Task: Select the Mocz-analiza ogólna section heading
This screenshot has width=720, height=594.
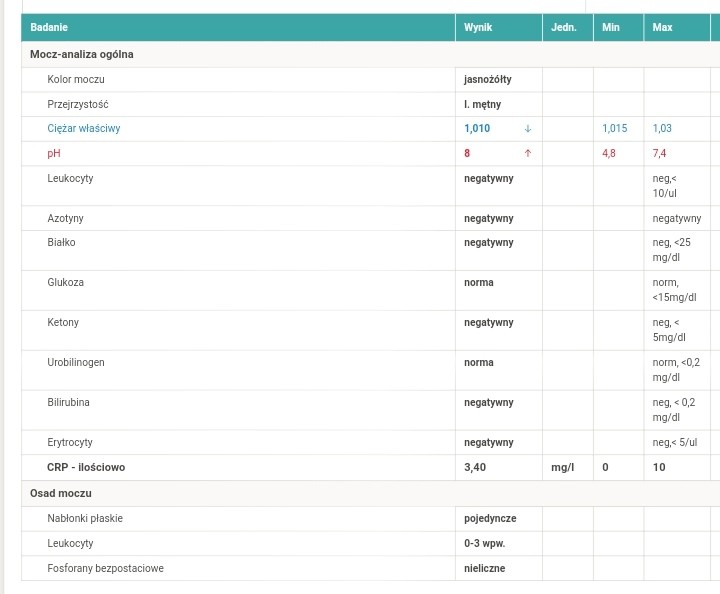Action: (x=82, y=54)
